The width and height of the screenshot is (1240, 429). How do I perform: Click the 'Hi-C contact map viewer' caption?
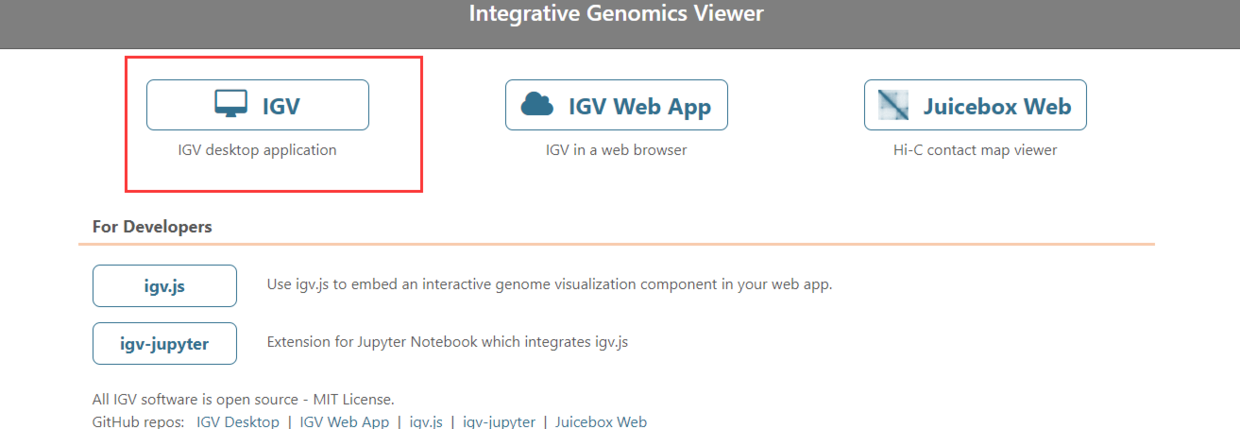975,150
